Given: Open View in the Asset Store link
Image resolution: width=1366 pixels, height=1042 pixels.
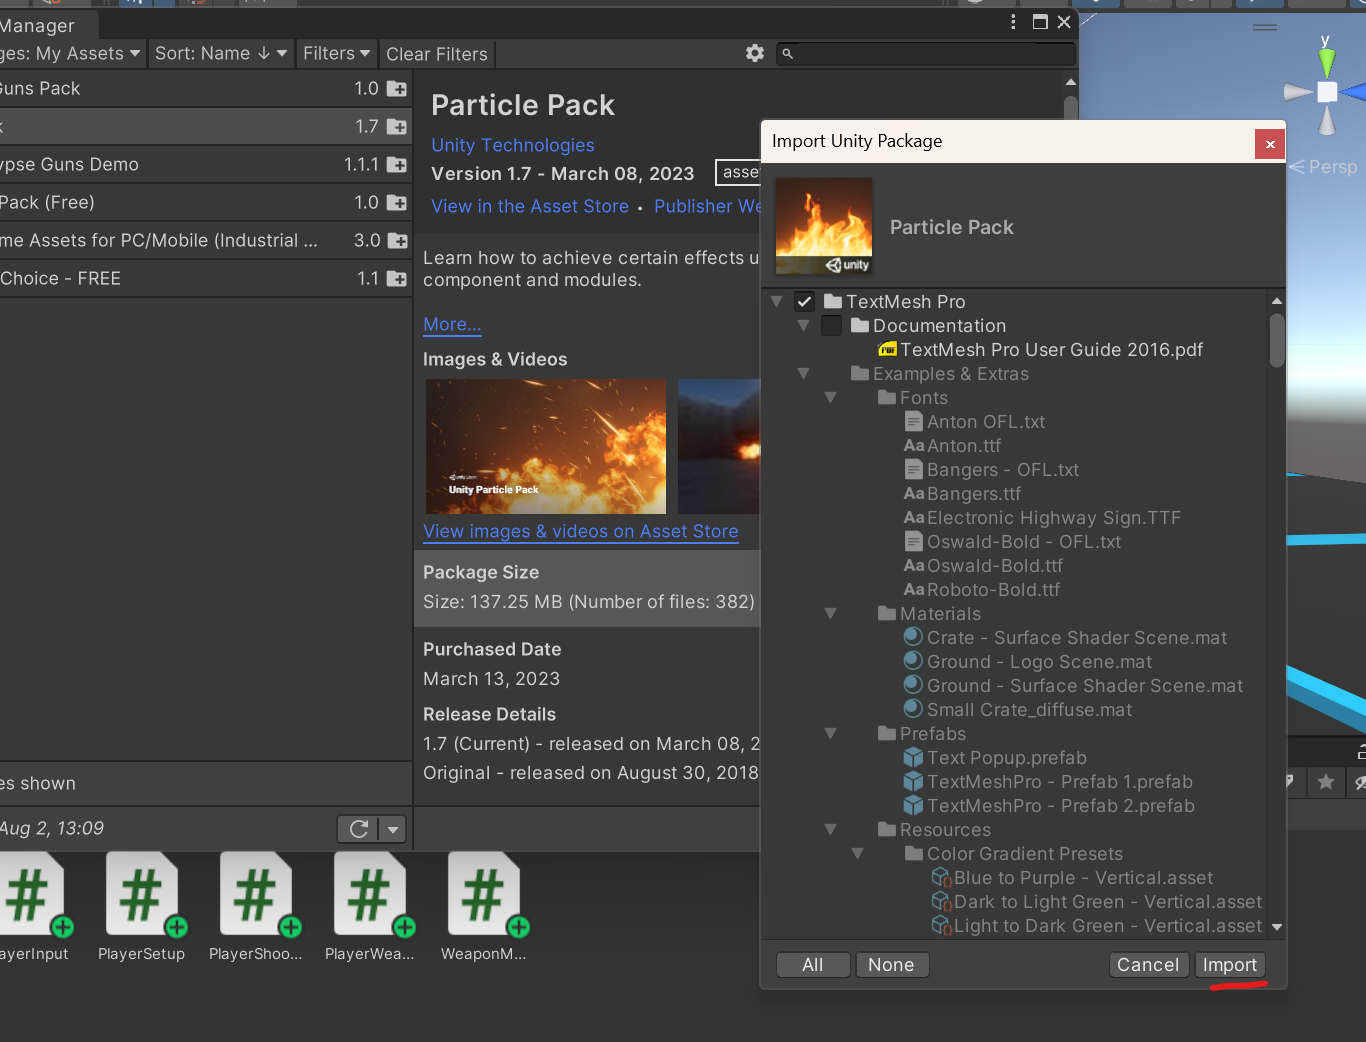Looking at the screenshot, I should tap(530, 206).
